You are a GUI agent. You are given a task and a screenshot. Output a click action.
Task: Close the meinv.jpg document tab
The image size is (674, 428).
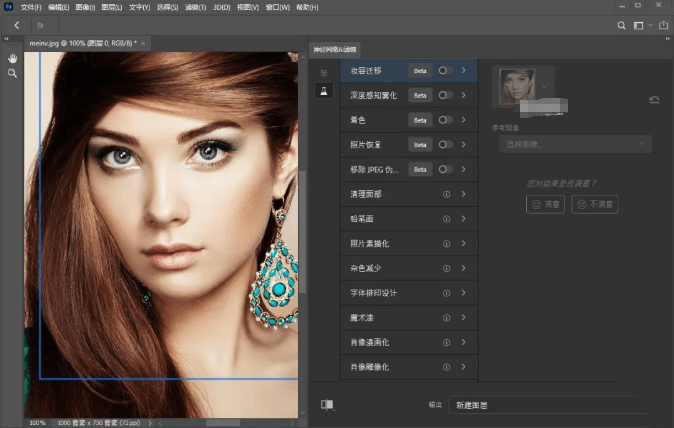(143, 43)
